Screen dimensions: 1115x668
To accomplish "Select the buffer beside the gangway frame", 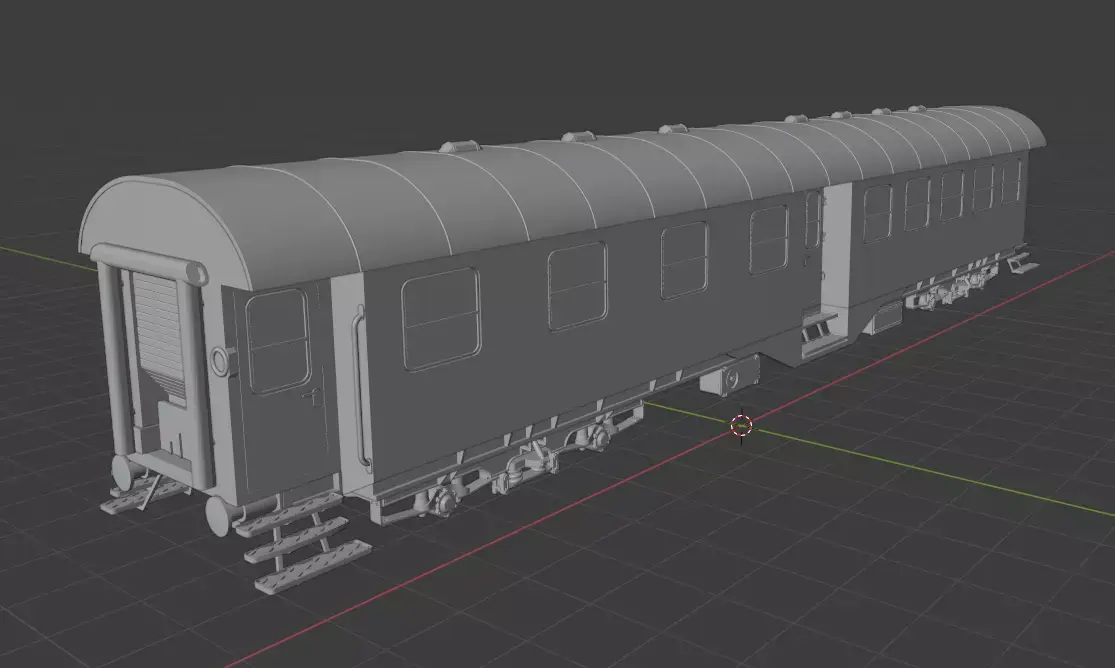I will coord(125,472).
